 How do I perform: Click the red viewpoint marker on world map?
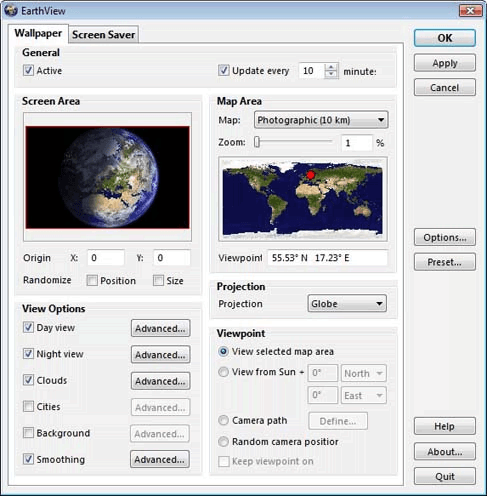click(310, 175)
